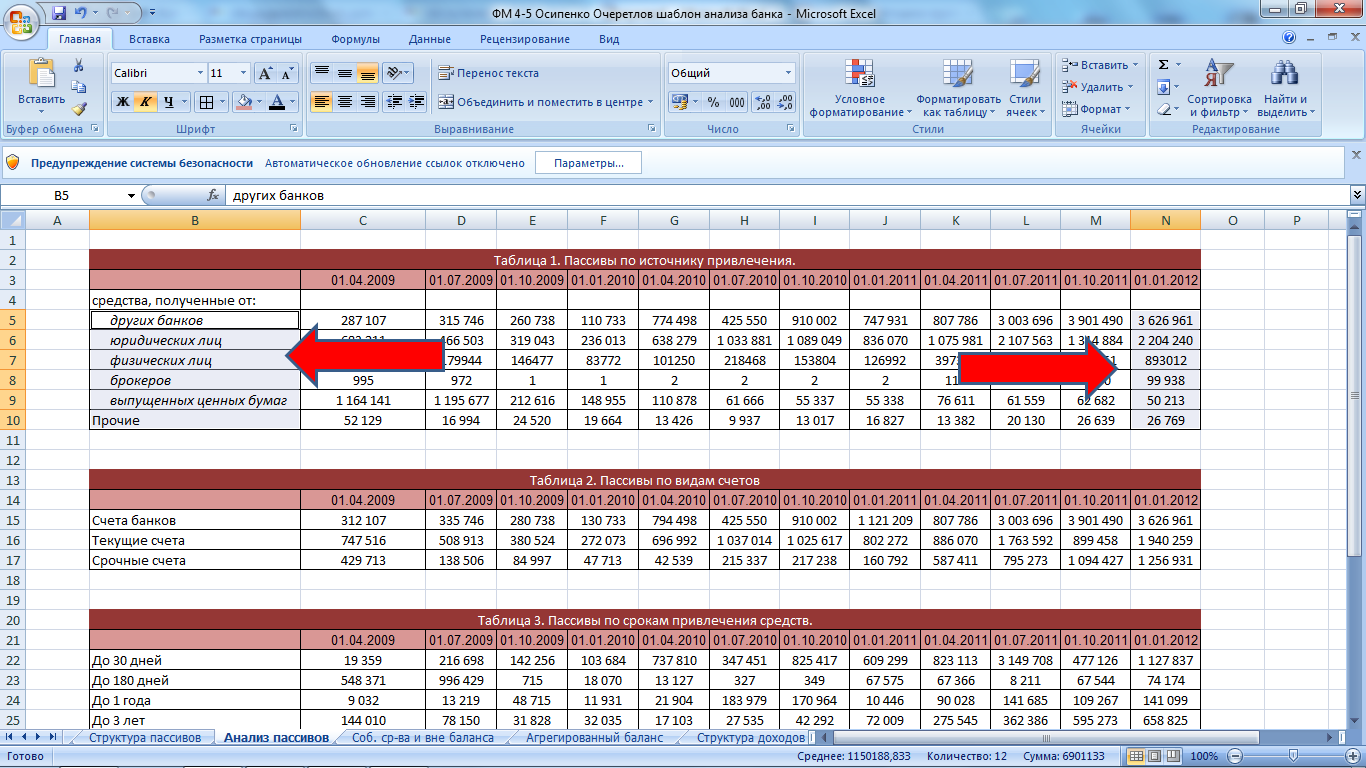
Task: Open the Структура пассивов sheet tab
Action: (144, 738)
